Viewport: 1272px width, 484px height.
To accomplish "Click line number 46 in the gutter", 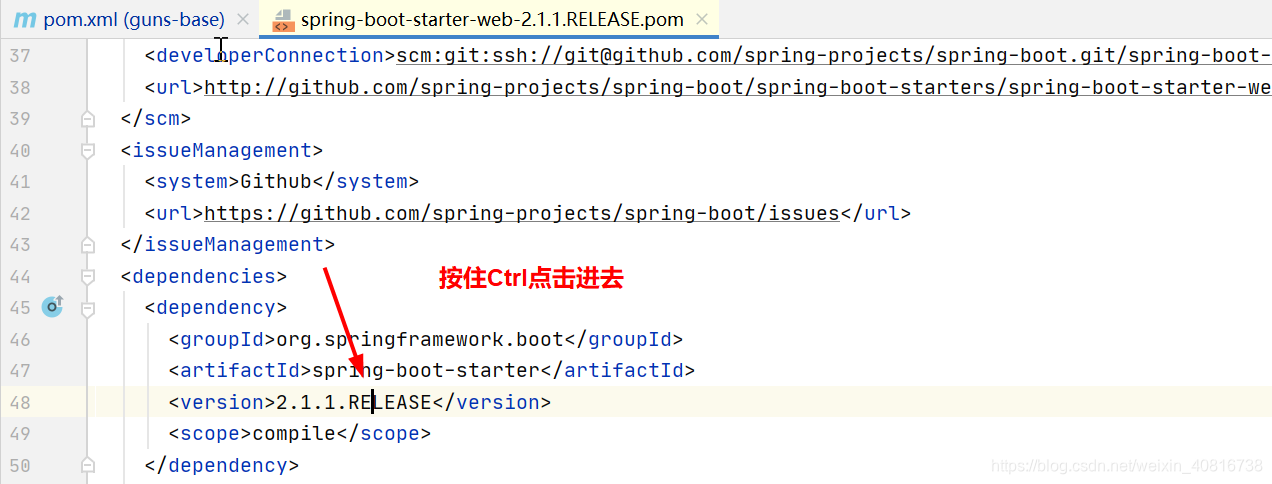I will tap(19, 339).
